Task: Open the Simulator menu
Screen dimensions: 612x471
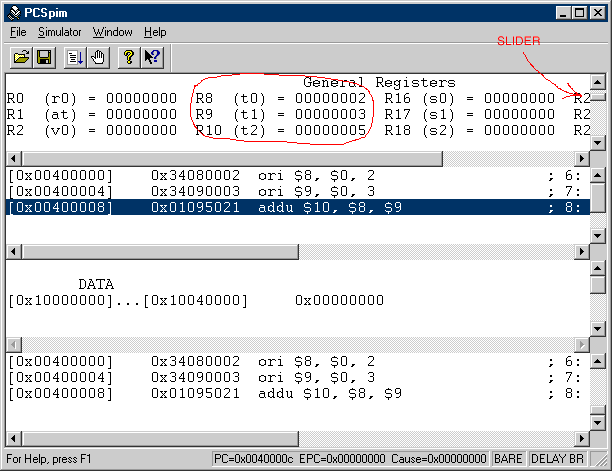Action: (x=60, y=32)
